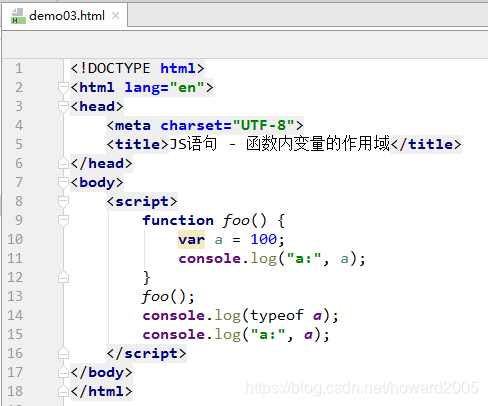Collapse function foo fold at line 9
The height and width of the screenshot is (406, 488).
click(63, 221)
